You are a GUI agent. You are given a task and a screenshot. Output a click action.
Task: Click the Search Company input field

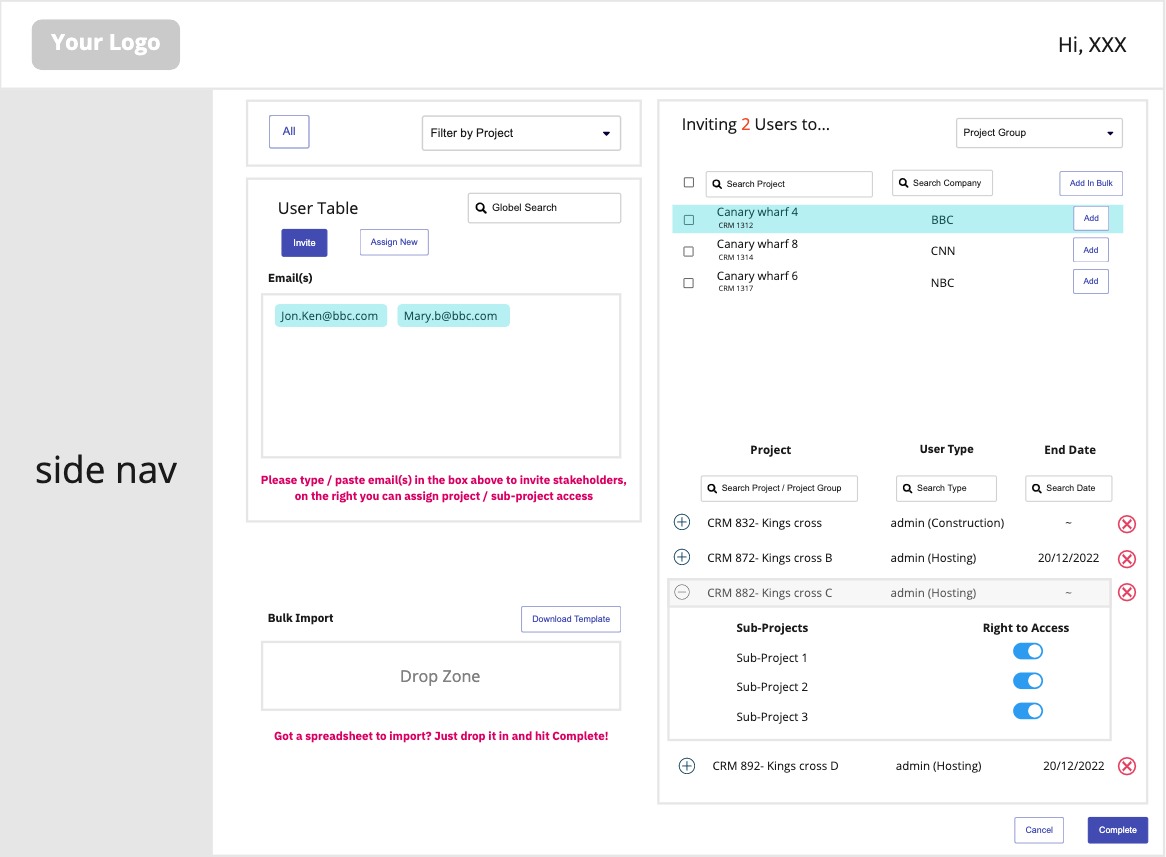941,183
